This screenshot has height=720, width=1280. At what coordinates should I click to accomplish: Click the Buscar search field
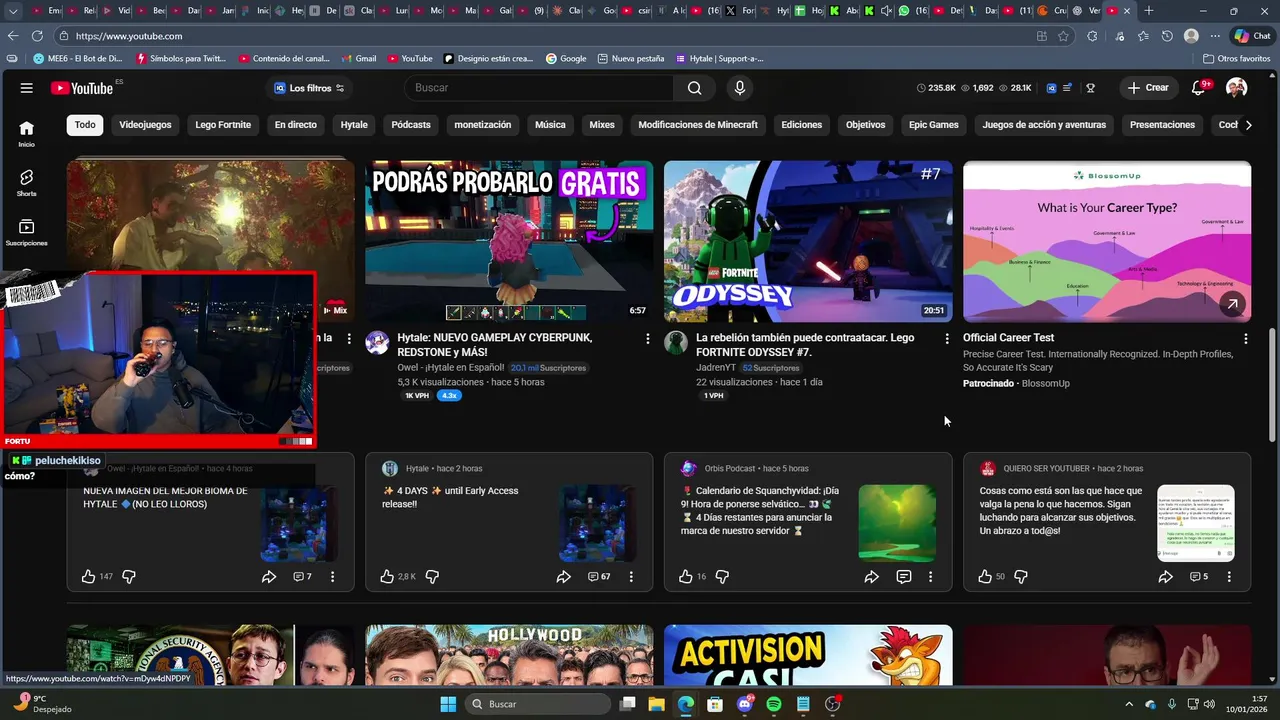point(540,88)
